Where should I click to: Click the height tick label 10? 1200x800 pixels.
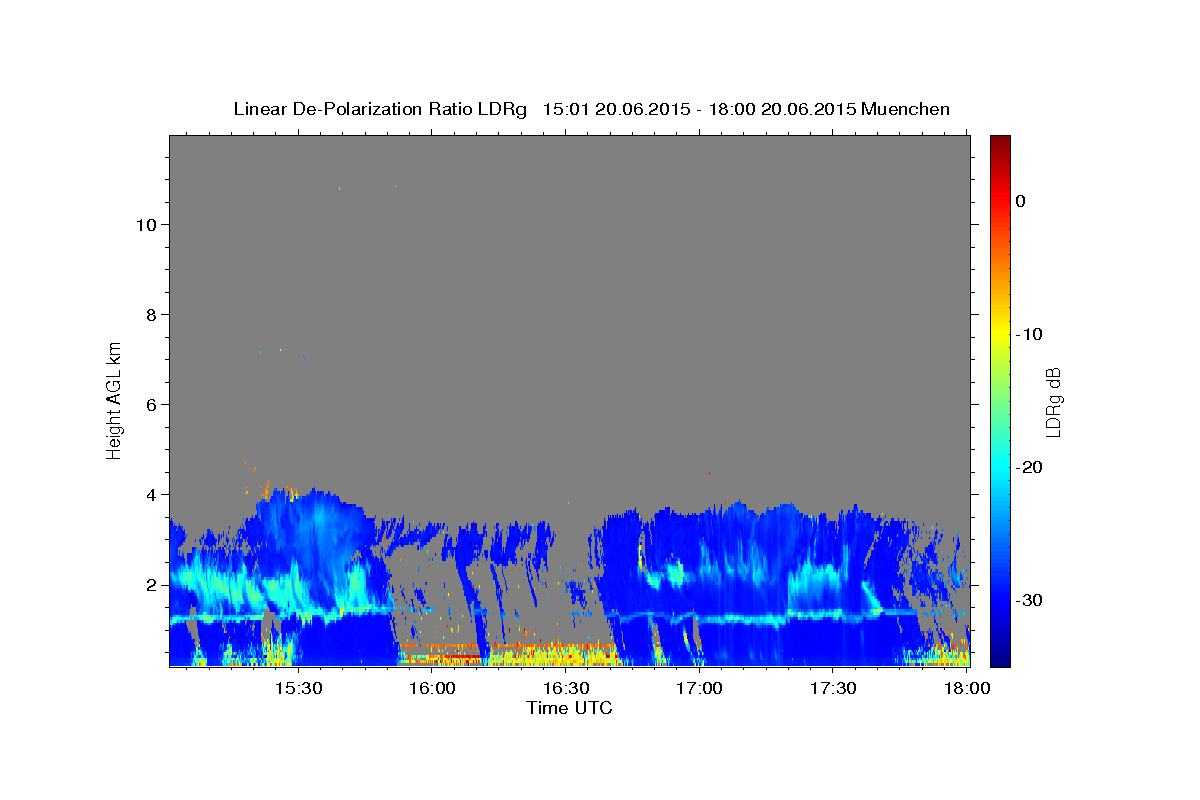click(x=145, y=224)
